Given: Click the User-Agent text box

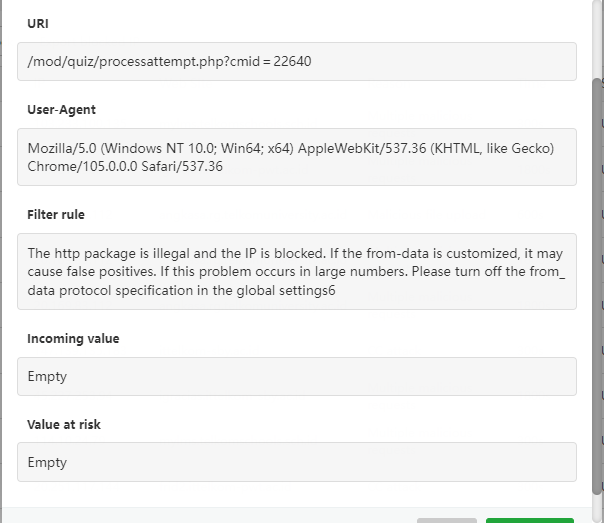Looking at the screenshot, I should (297, 157).
